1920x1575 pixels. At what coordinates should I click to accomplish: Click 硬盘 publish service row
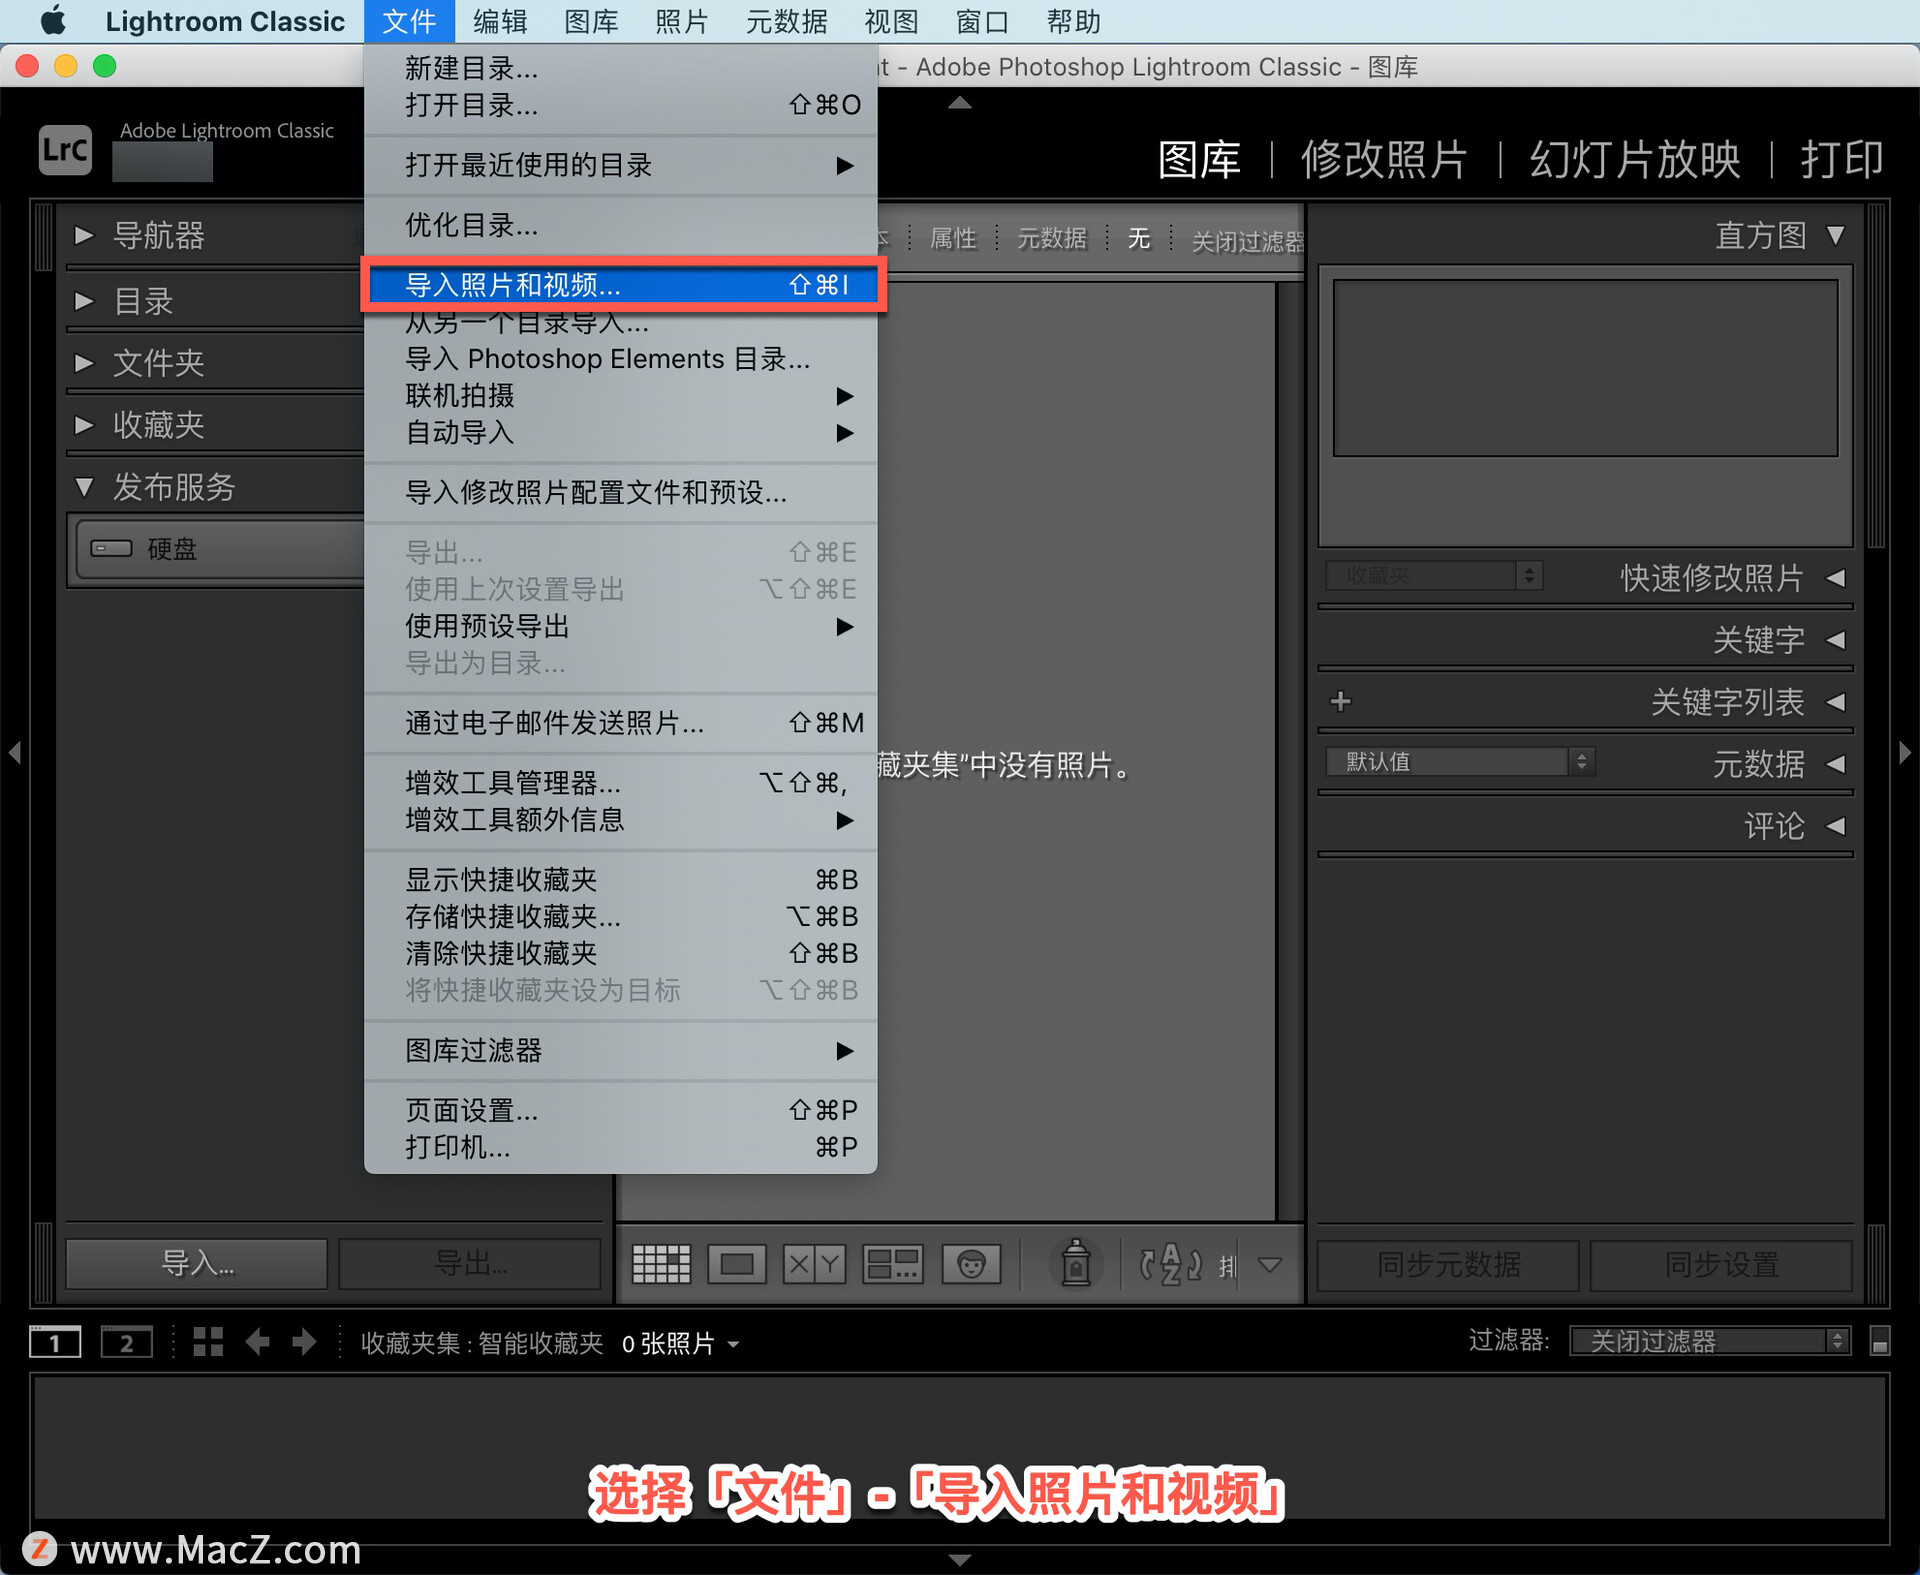tap(222, 549)
